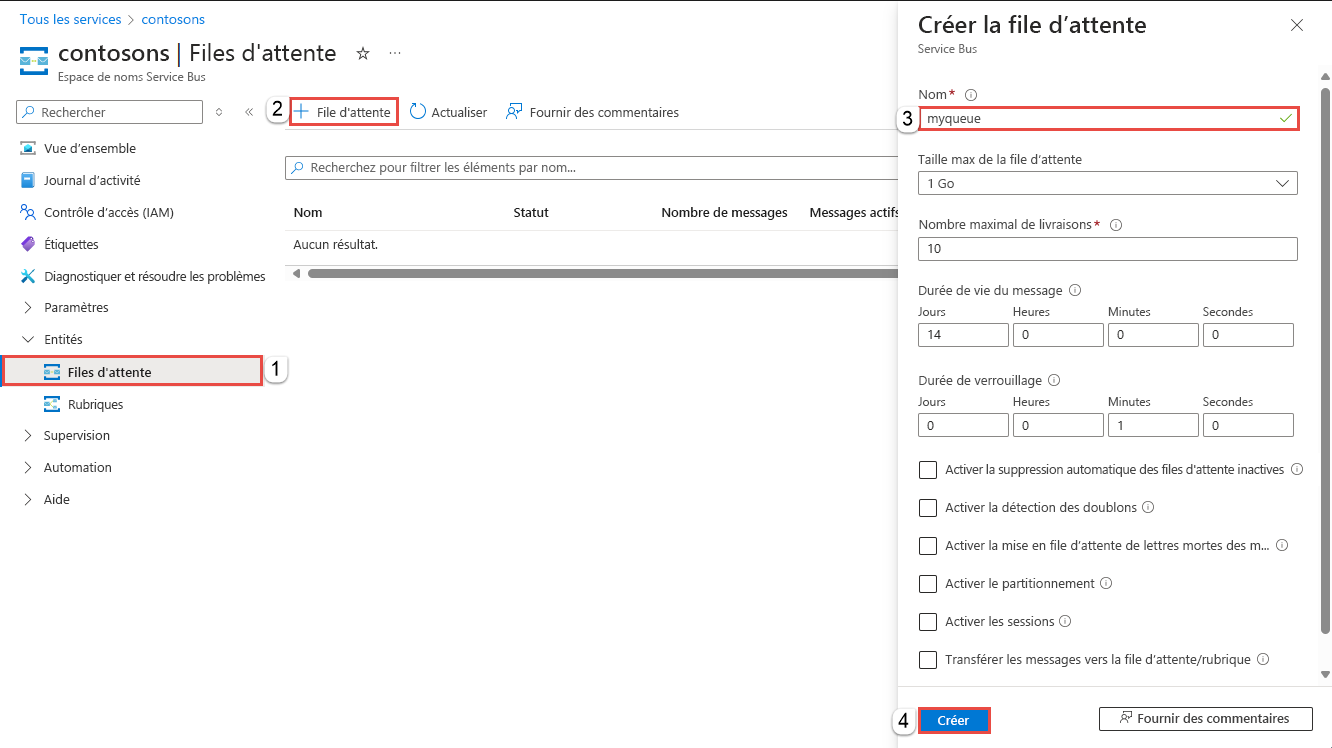The height and width of the screenshot is (748, 1332).
Task: Click the horizontal scrollbar under the queue table
Action: pos(603,273)
